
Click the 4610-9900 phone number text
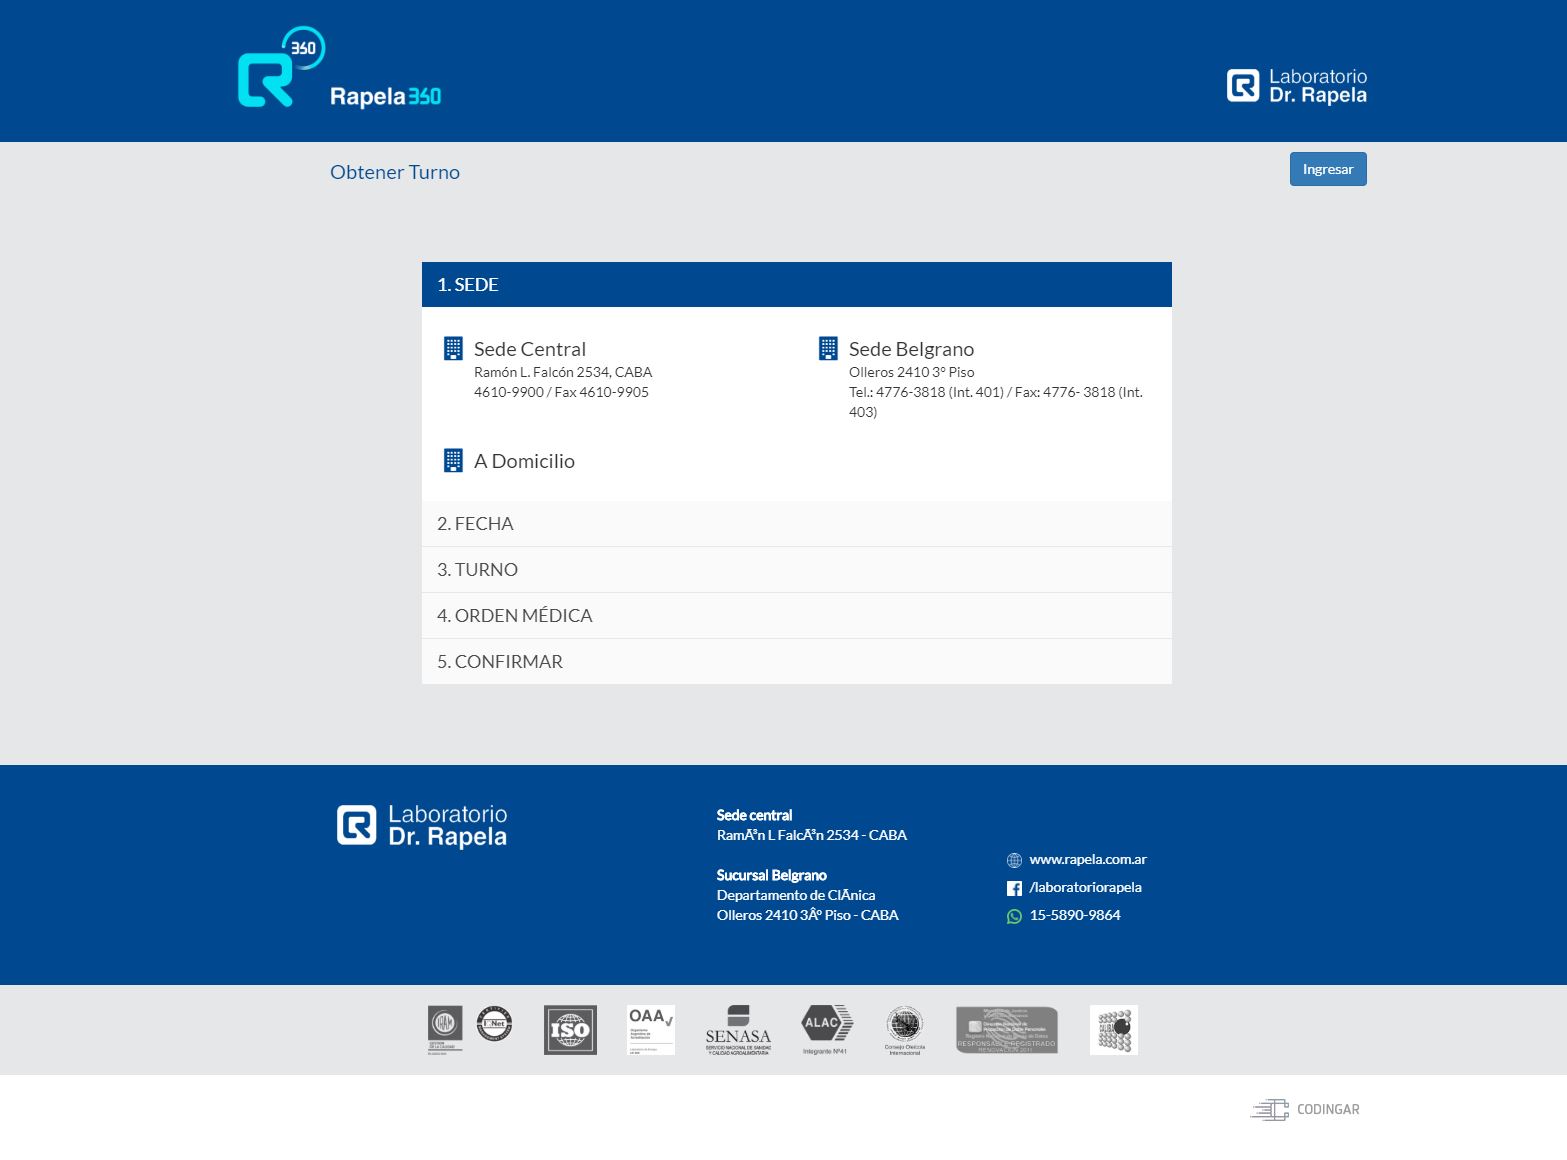pos(561,392)
